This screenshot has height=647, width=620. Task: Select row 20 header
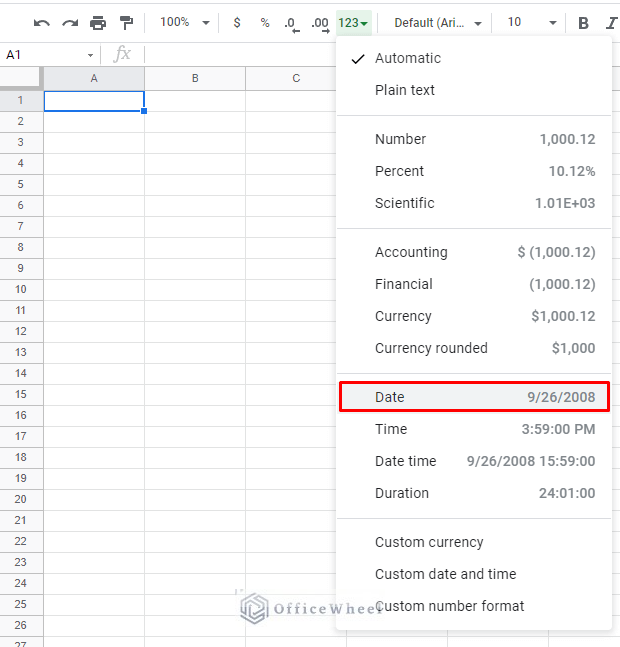(x=21, y=499)
